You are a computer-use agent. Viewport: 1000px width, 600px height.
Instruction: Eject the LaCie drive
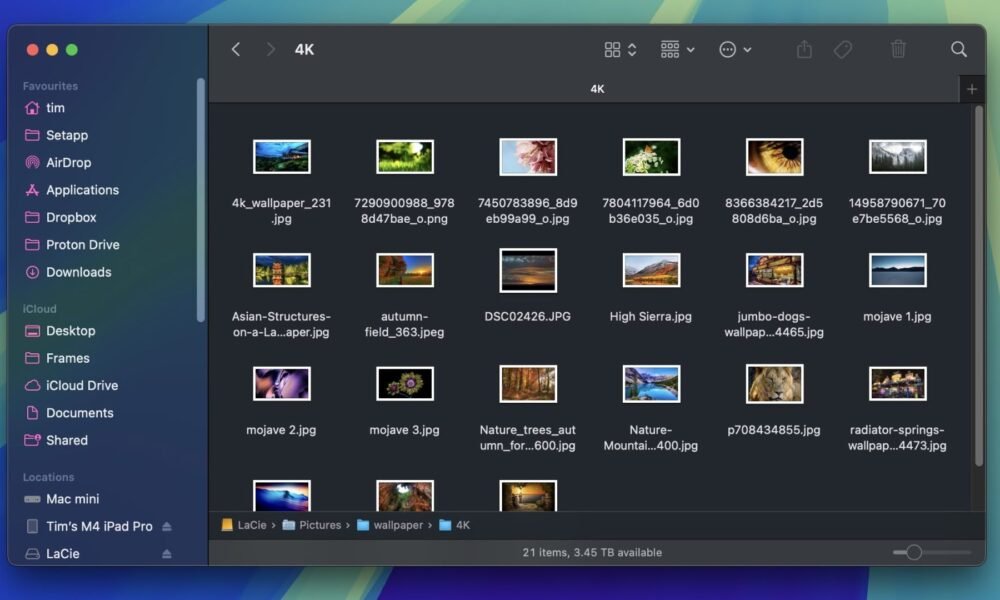(167, 554)
